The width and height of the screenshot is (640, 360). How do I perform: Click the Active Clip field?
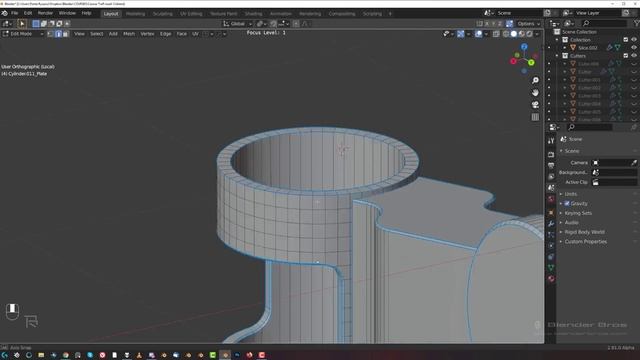[x=615, y=182]
